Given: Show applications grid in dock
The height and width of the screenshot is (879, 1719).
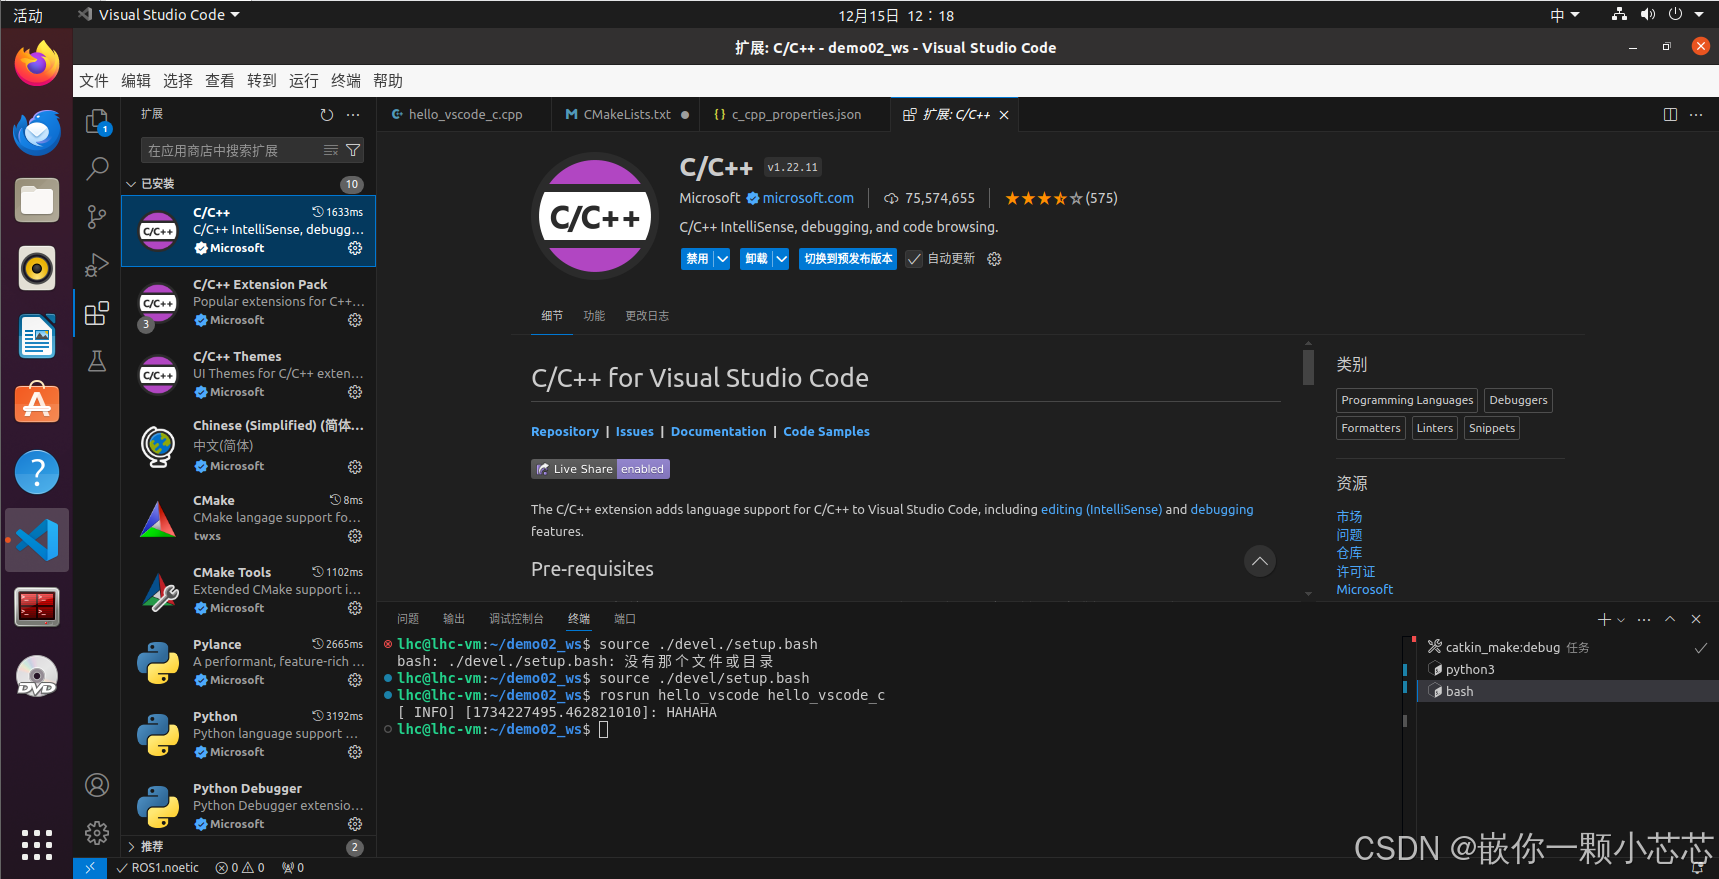Looking at the screenshot, I should [x=37, y=845].
